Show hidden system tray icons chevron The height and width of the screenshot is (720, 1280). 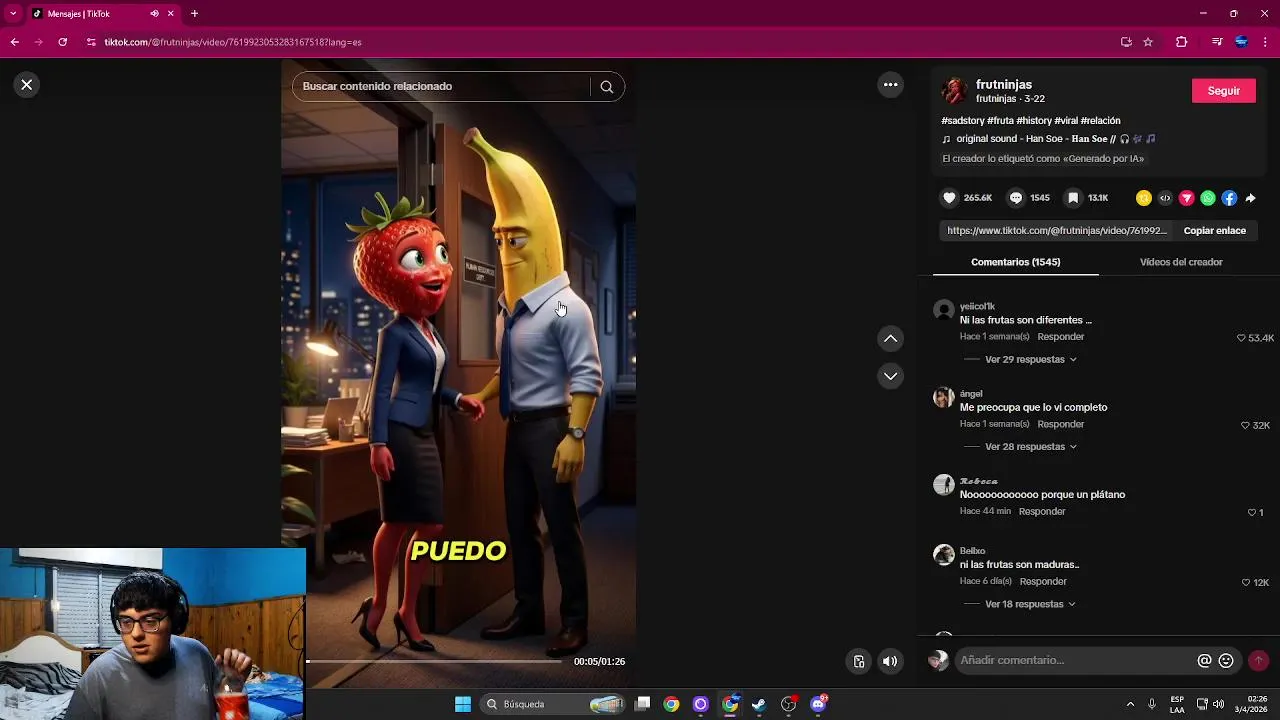point(1130,704)
